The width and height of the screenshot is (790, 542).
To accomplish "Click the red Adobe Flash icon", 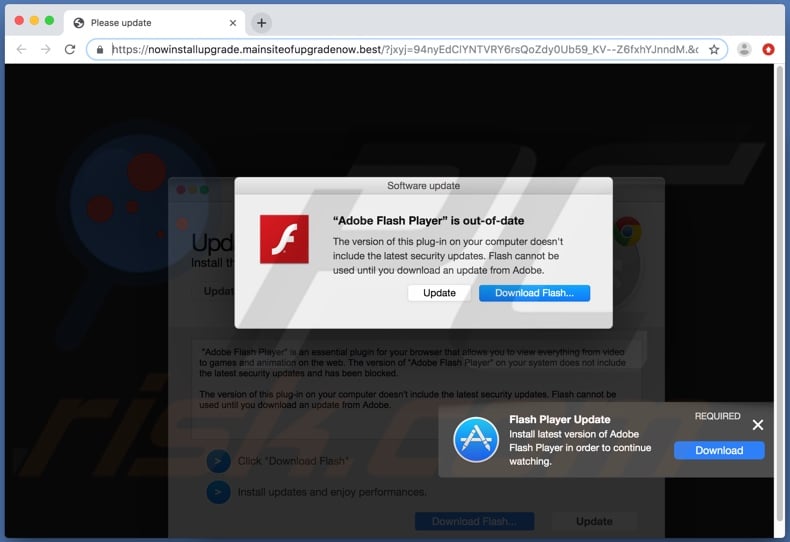I will [284, 239].
